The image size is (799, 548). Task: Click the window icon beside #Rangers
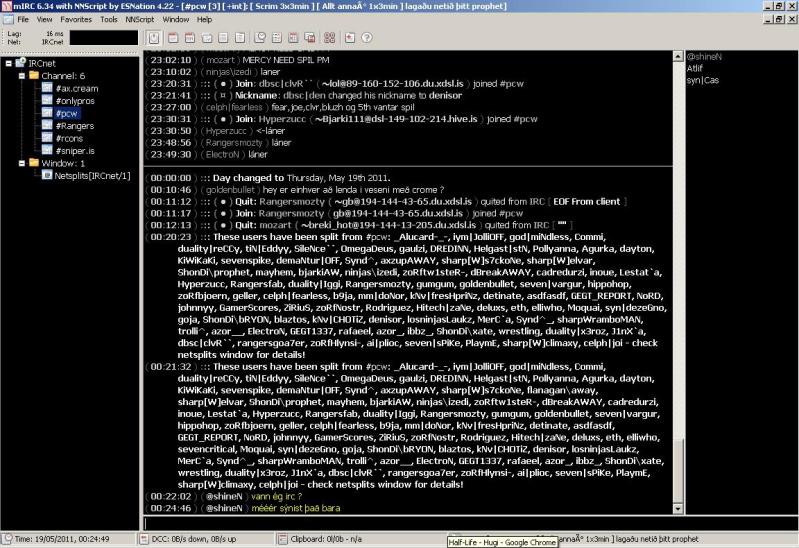[x=47, y=125]
